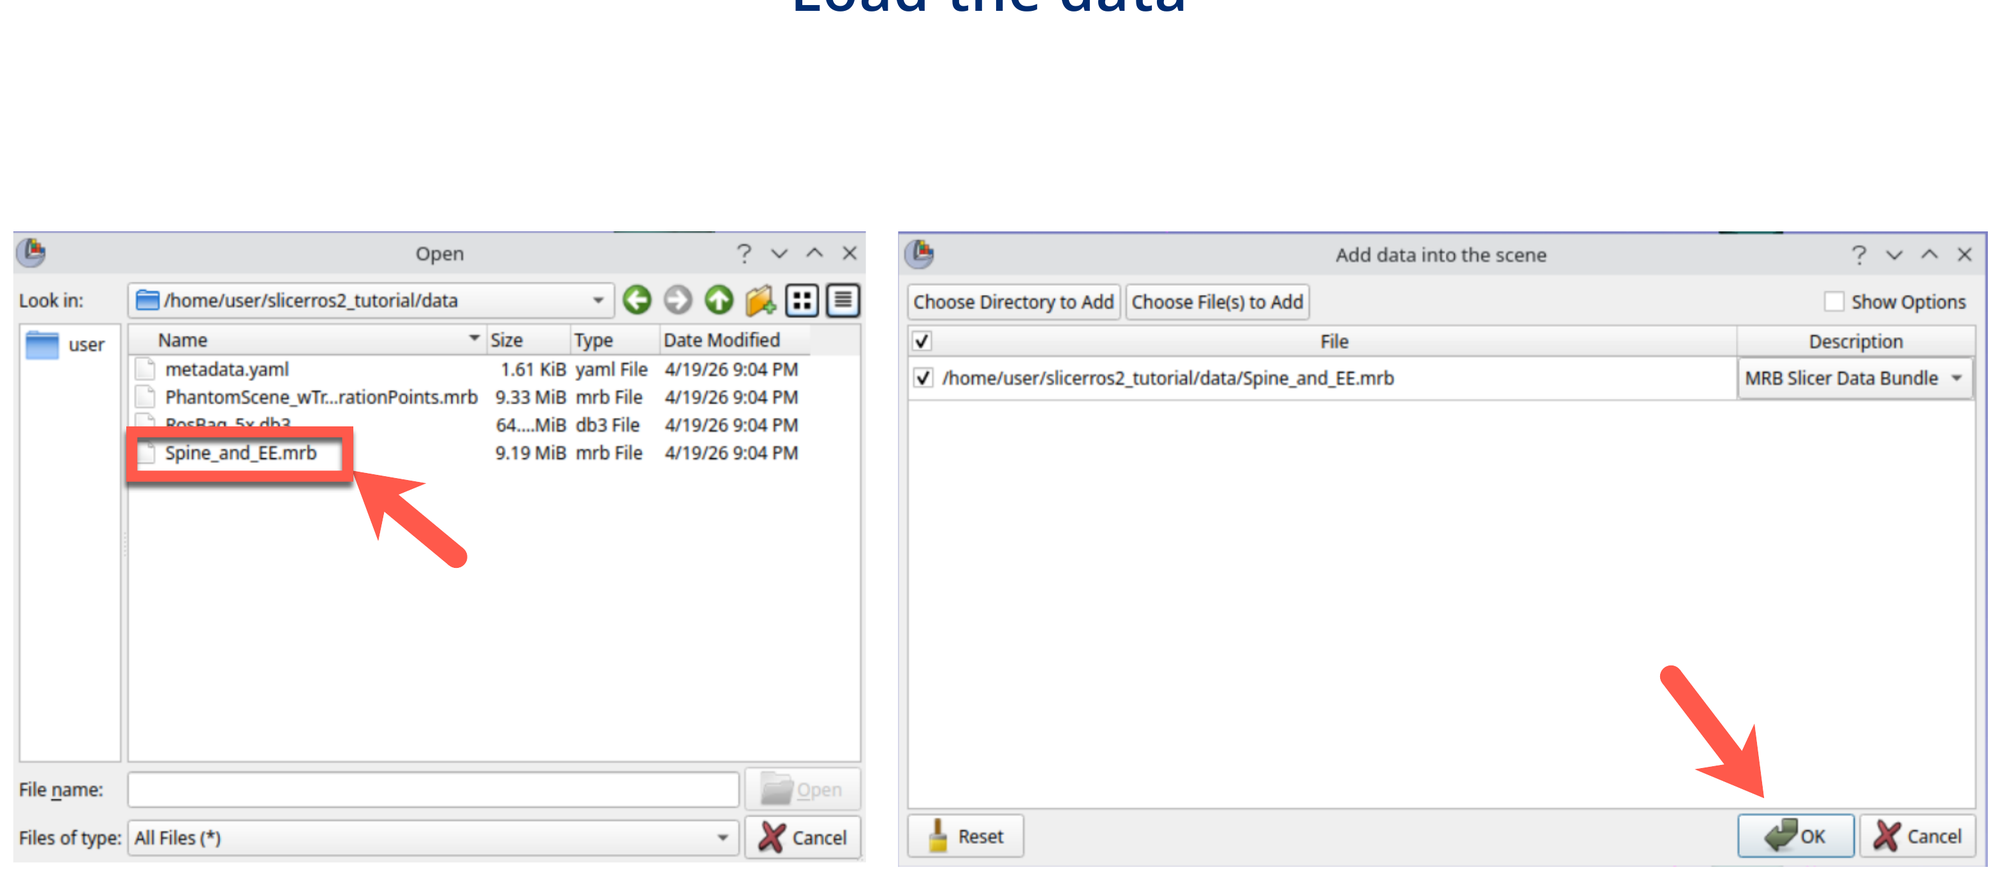Click the help question mark in Open dialog
The width and height of the screenshot is (2000, 879).
click(743, 254)
